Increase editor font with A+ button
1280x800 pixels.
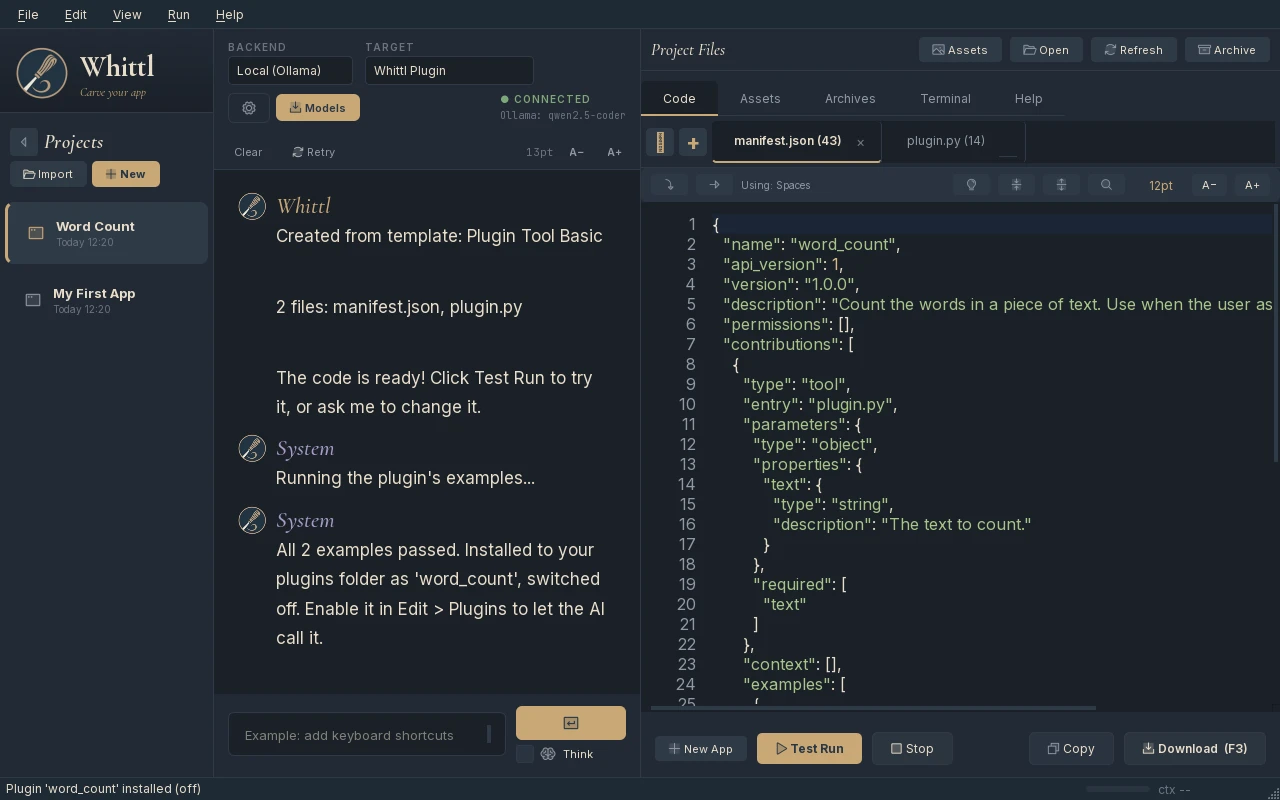[x=1252, y=185]
